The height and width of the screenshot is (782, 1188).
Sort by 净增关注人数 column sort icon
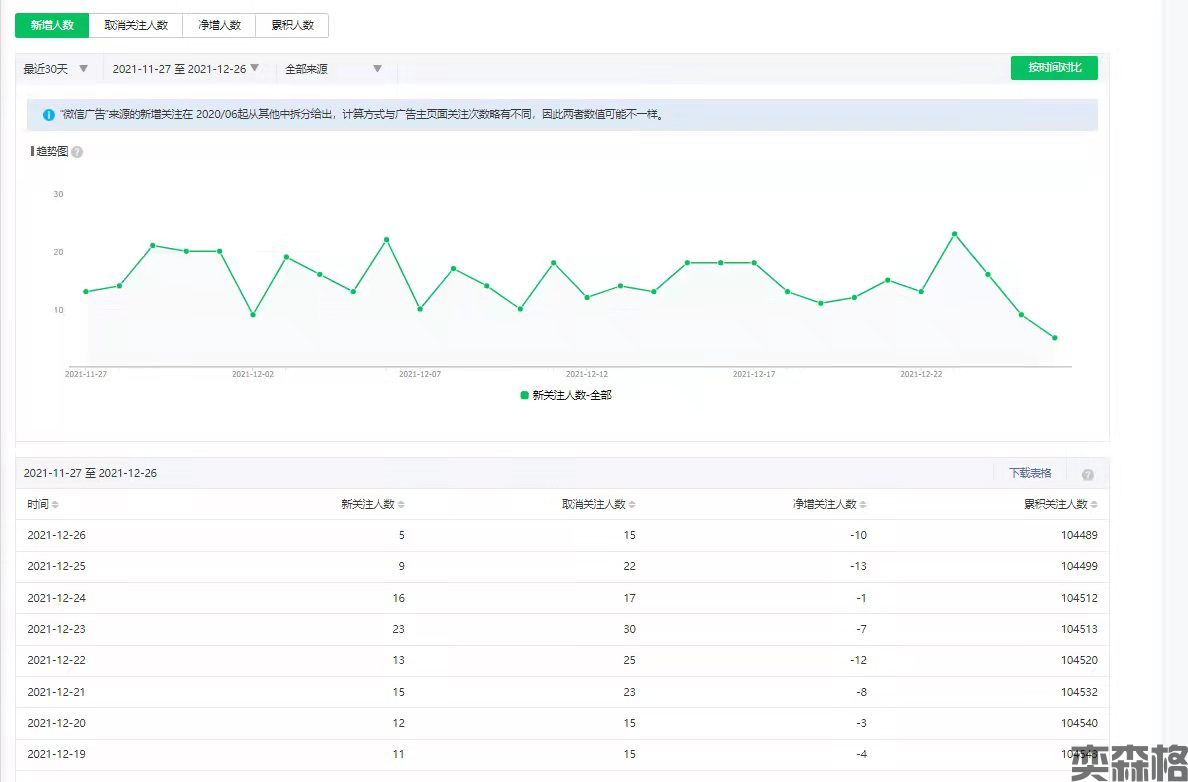coord(863,505)
